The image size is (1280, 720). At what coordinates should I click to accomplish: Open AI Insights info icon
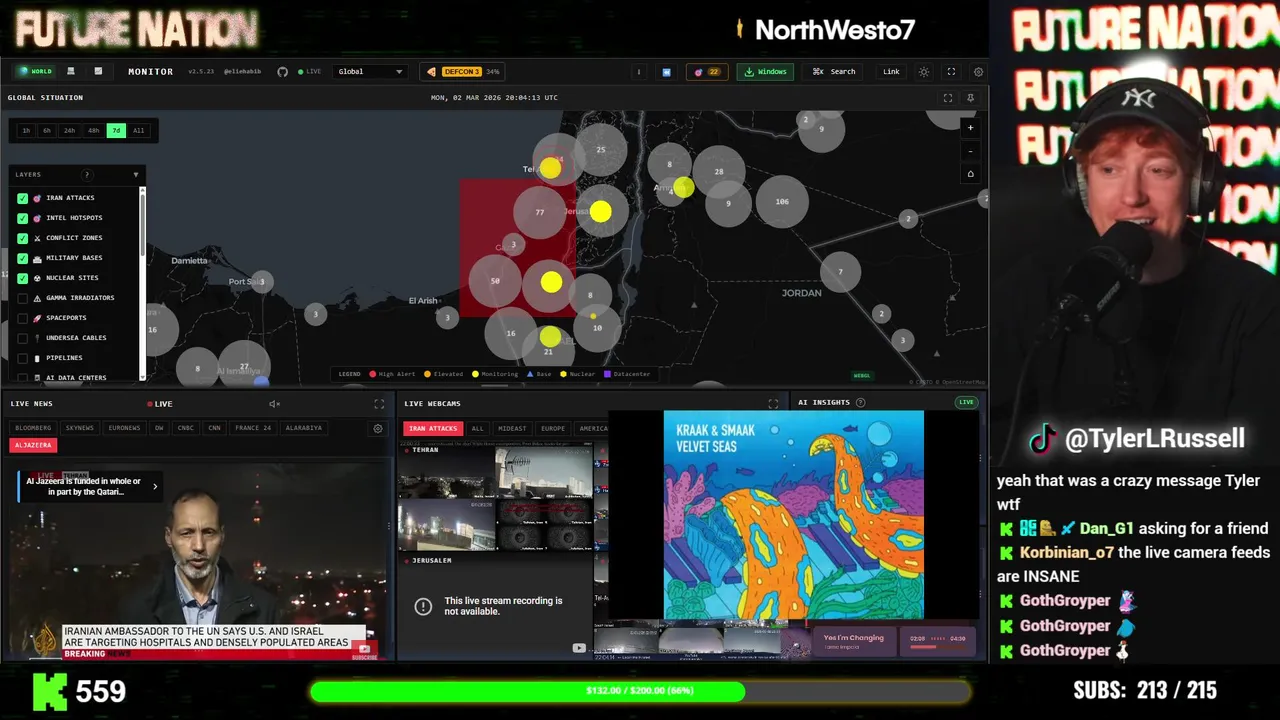point(861,403)
